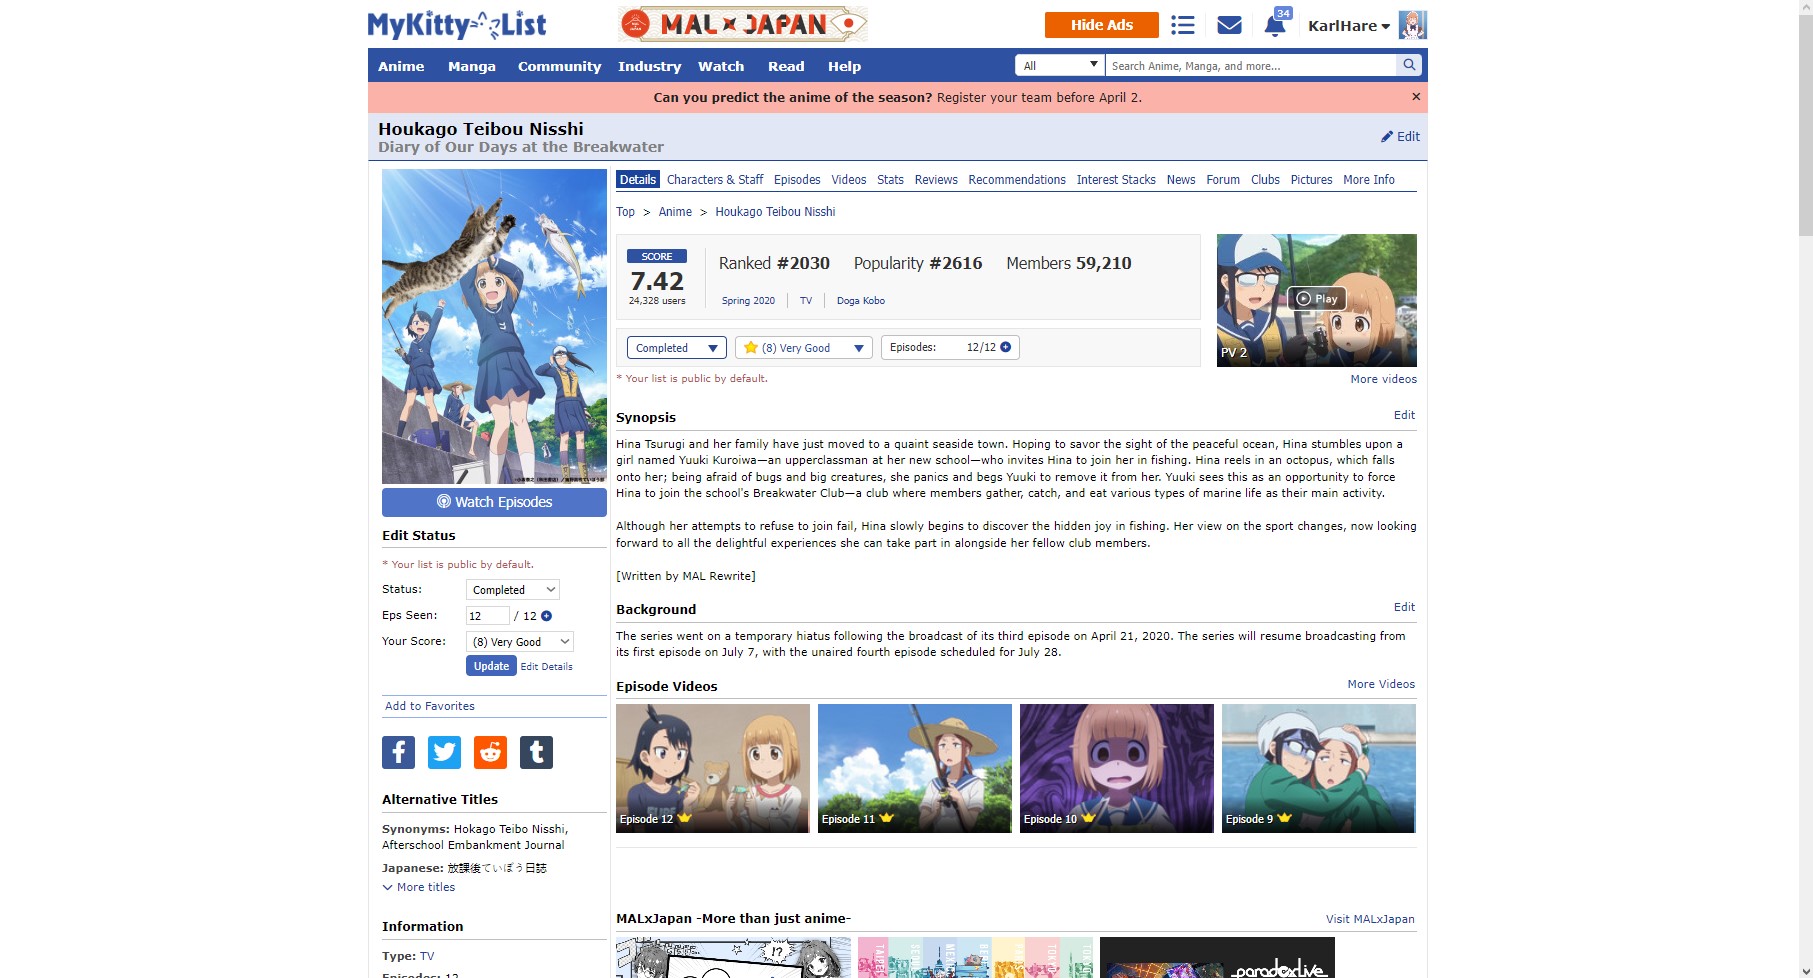Click the Visit MALxJapan link
Image resolution: width=1813 pixels, height=978 pixels.
pyautogui.click(x=1370, y=919)
